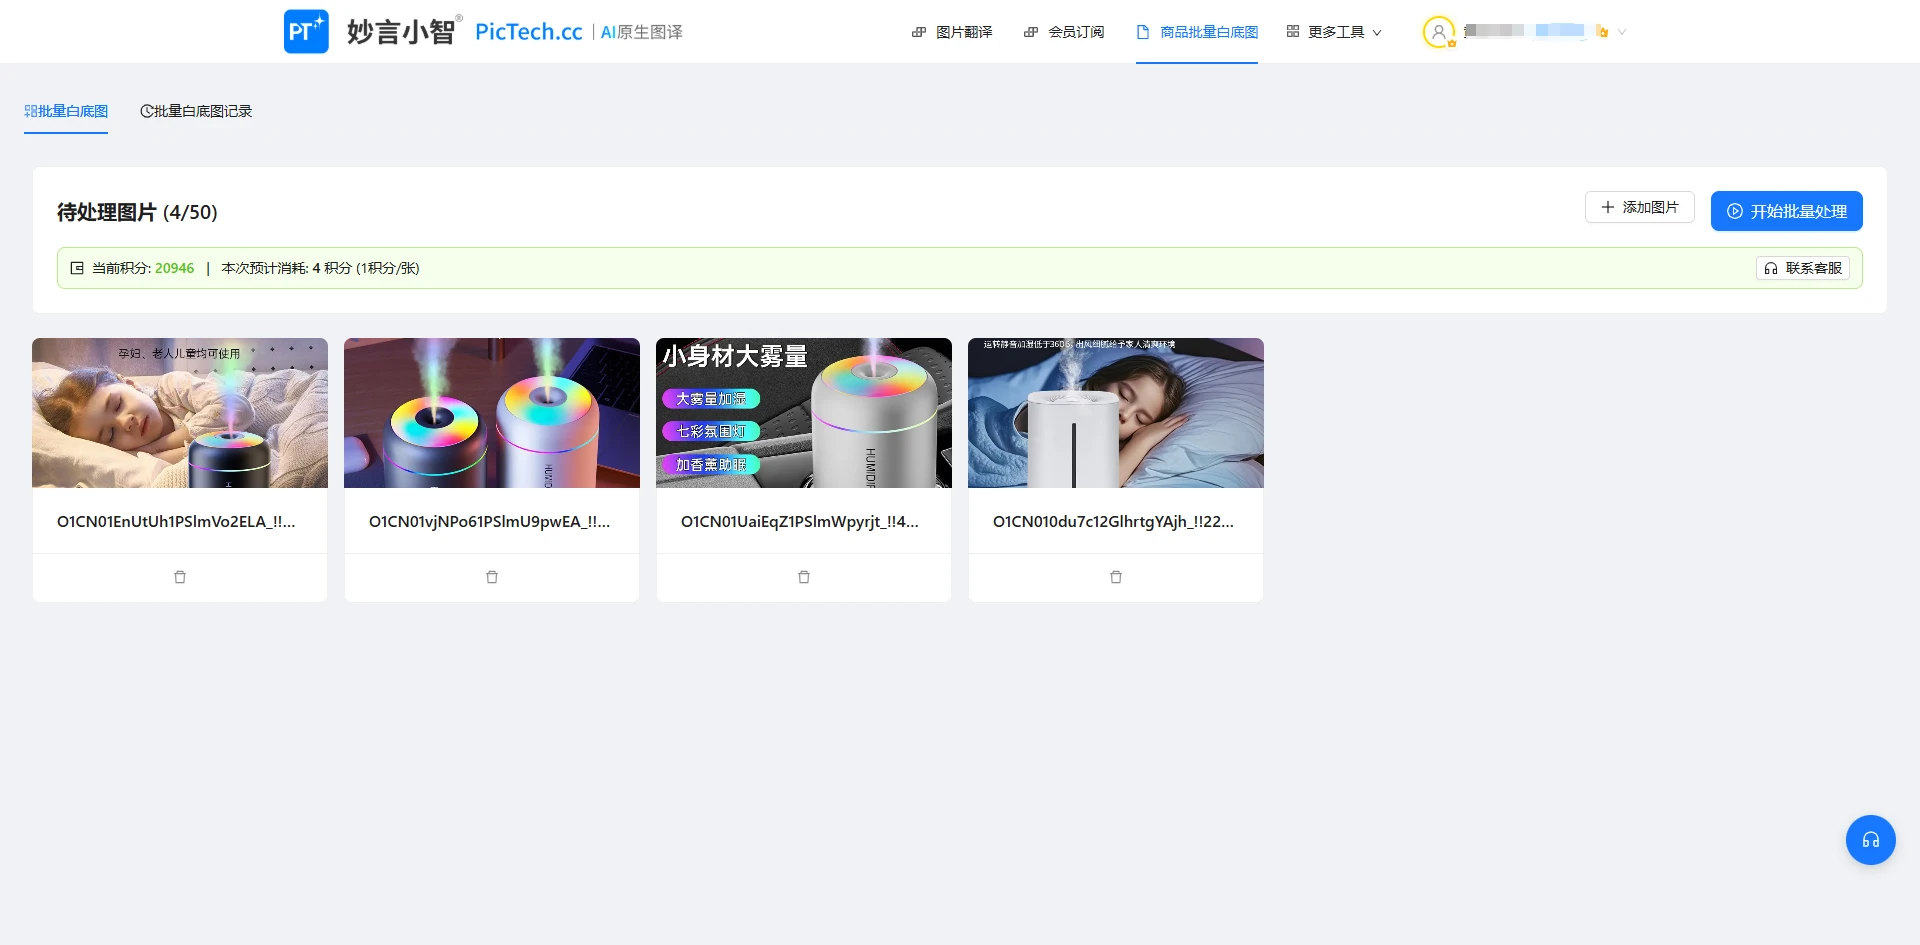Open the 图片翻译 navigation item

pyautogui.click(x=962, y=31)
